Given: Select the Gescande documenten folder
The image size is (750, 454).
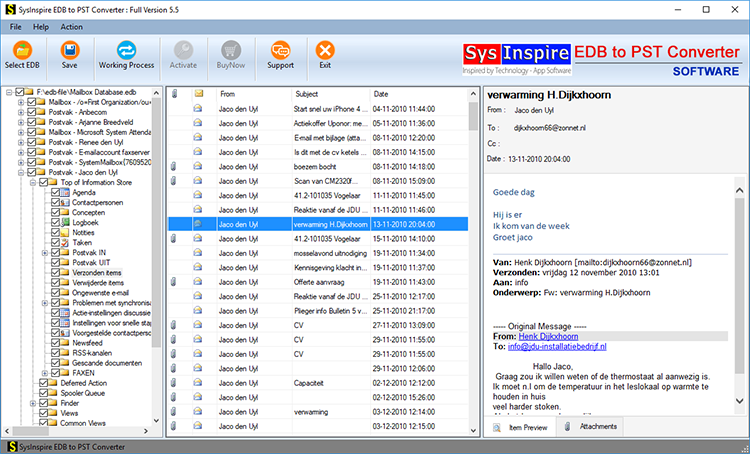Looking at the screenshot, I should (107, 363).
